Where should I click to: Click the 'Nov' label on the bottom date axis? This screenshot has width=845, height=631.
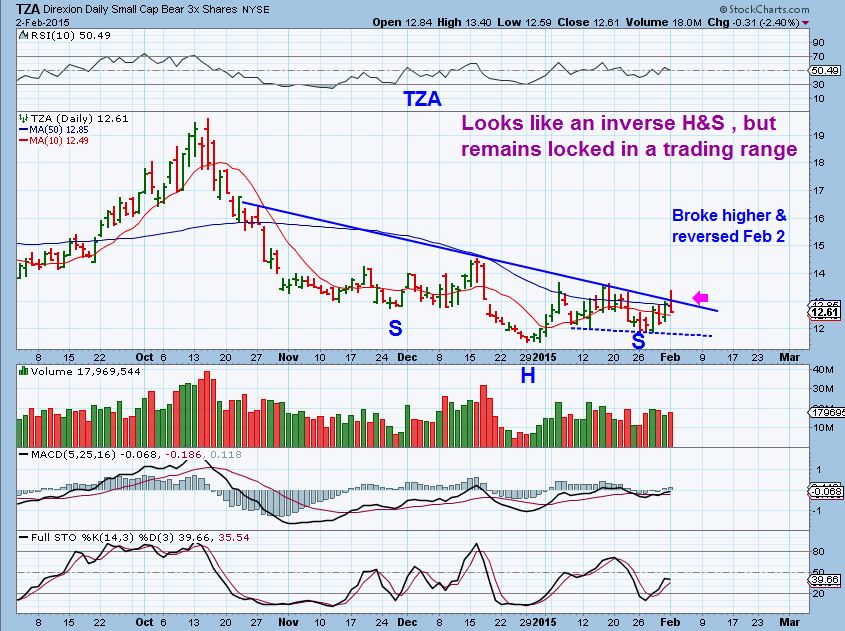(288, 622)
